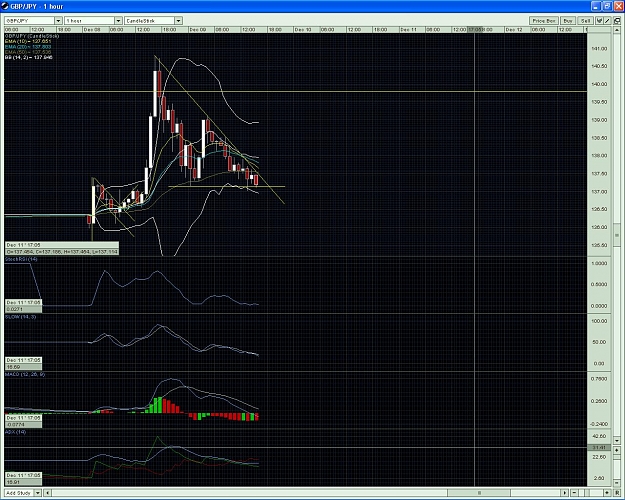Click the EMA (10) legend label

point(28,41)
